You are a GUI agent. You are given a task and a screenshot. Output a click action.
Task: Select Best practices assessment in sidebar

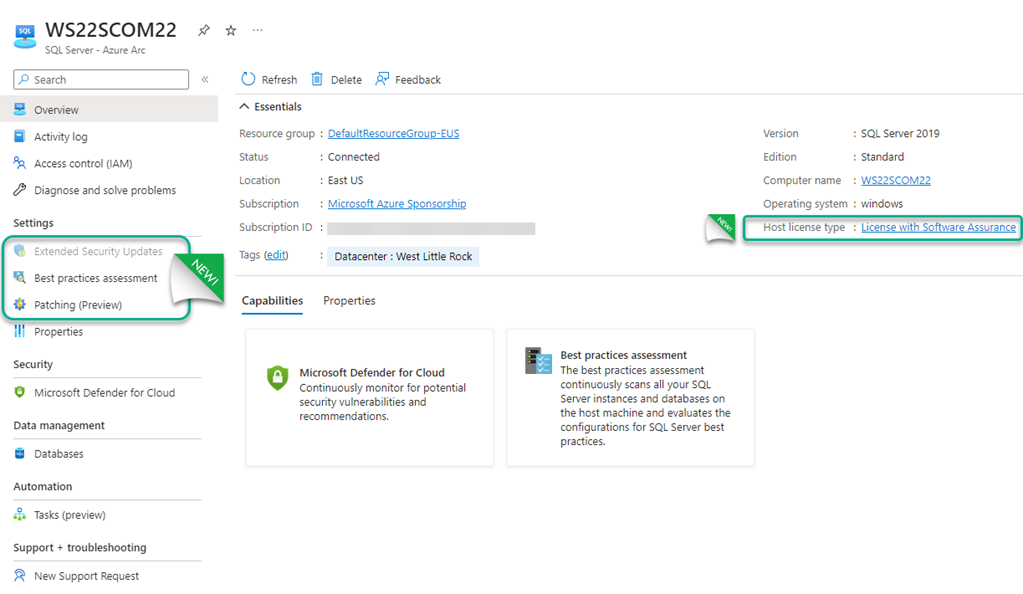pos(95,278)
